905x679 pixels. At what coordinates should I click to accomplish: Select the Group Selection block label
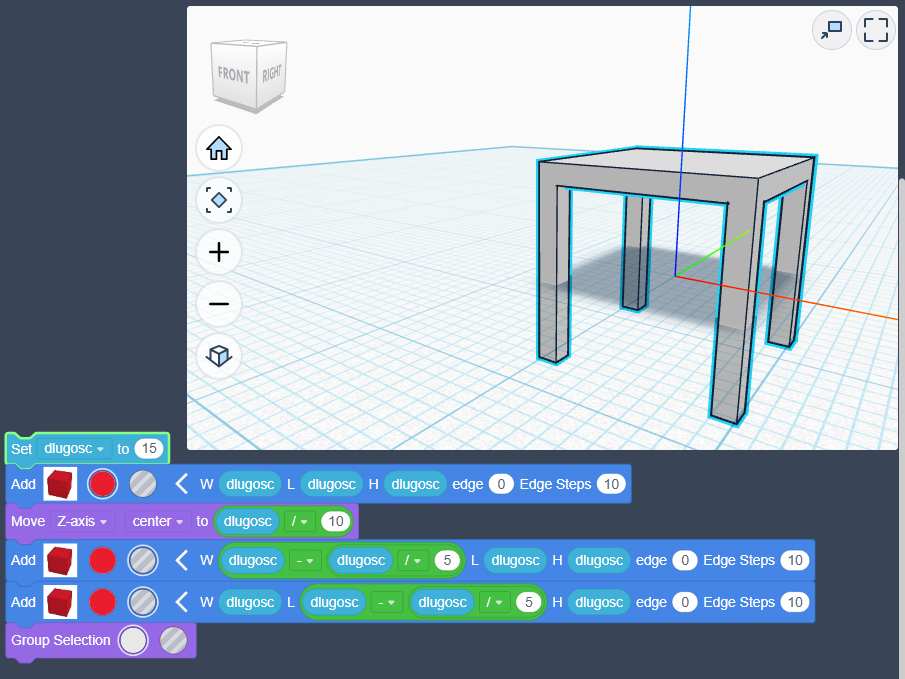61,640
